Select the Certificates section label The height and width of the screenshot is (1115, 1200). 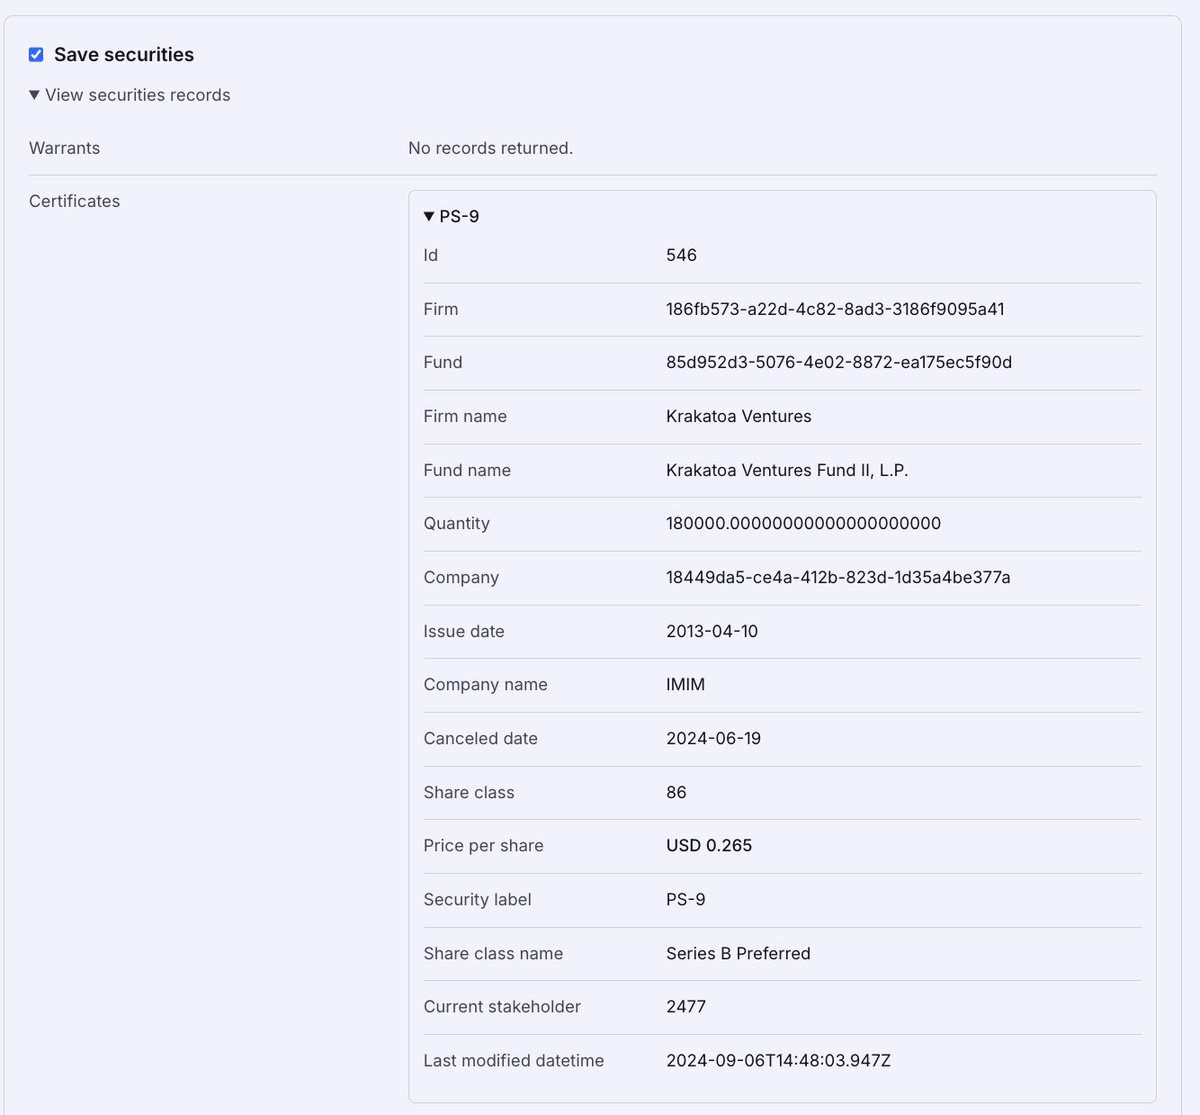(74, 201)
